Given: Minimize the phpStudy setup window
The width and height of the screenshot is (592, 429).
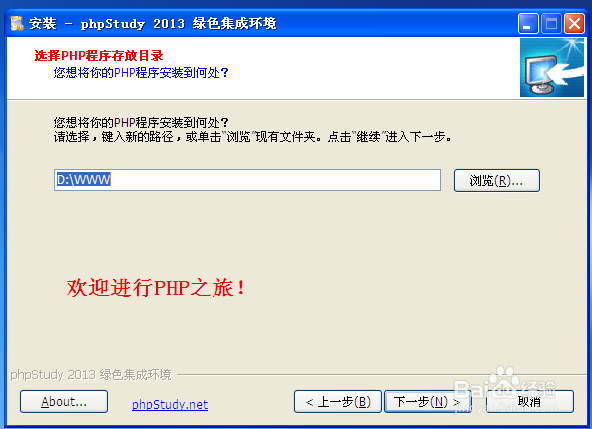Looking at the screenshot, I should (x=528, y=24).
